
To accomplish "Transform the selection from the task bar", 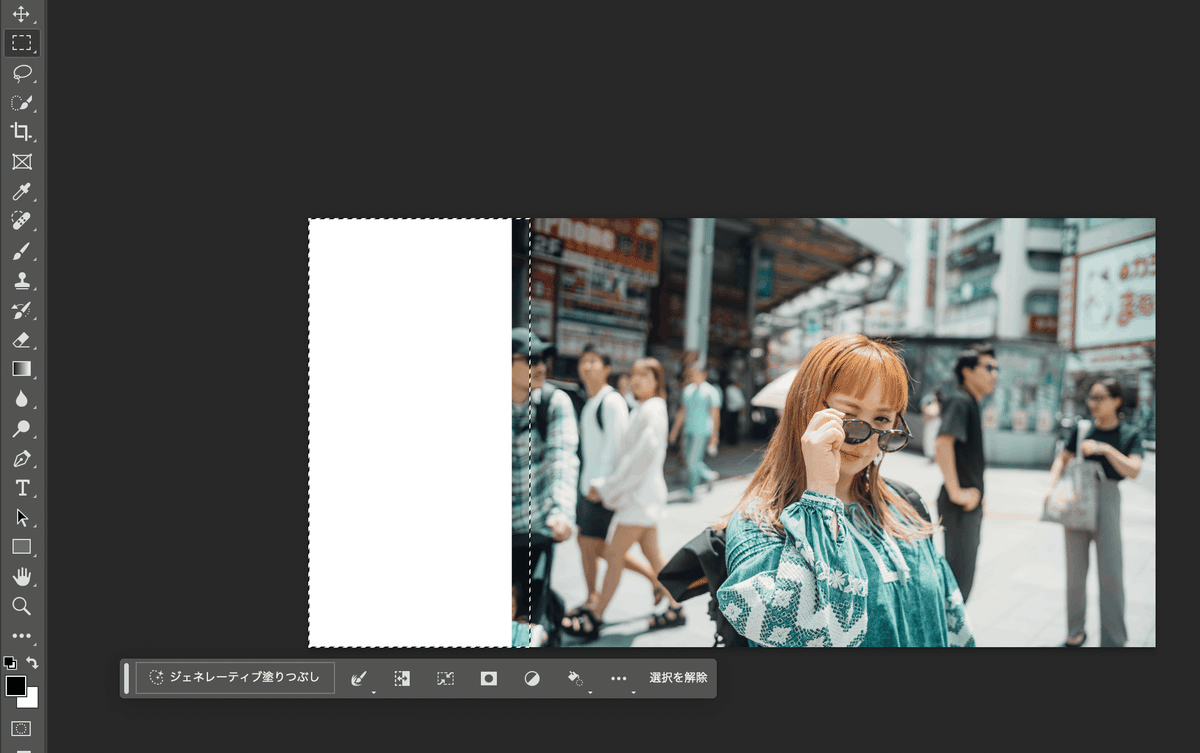I will [x=445, y=678].
